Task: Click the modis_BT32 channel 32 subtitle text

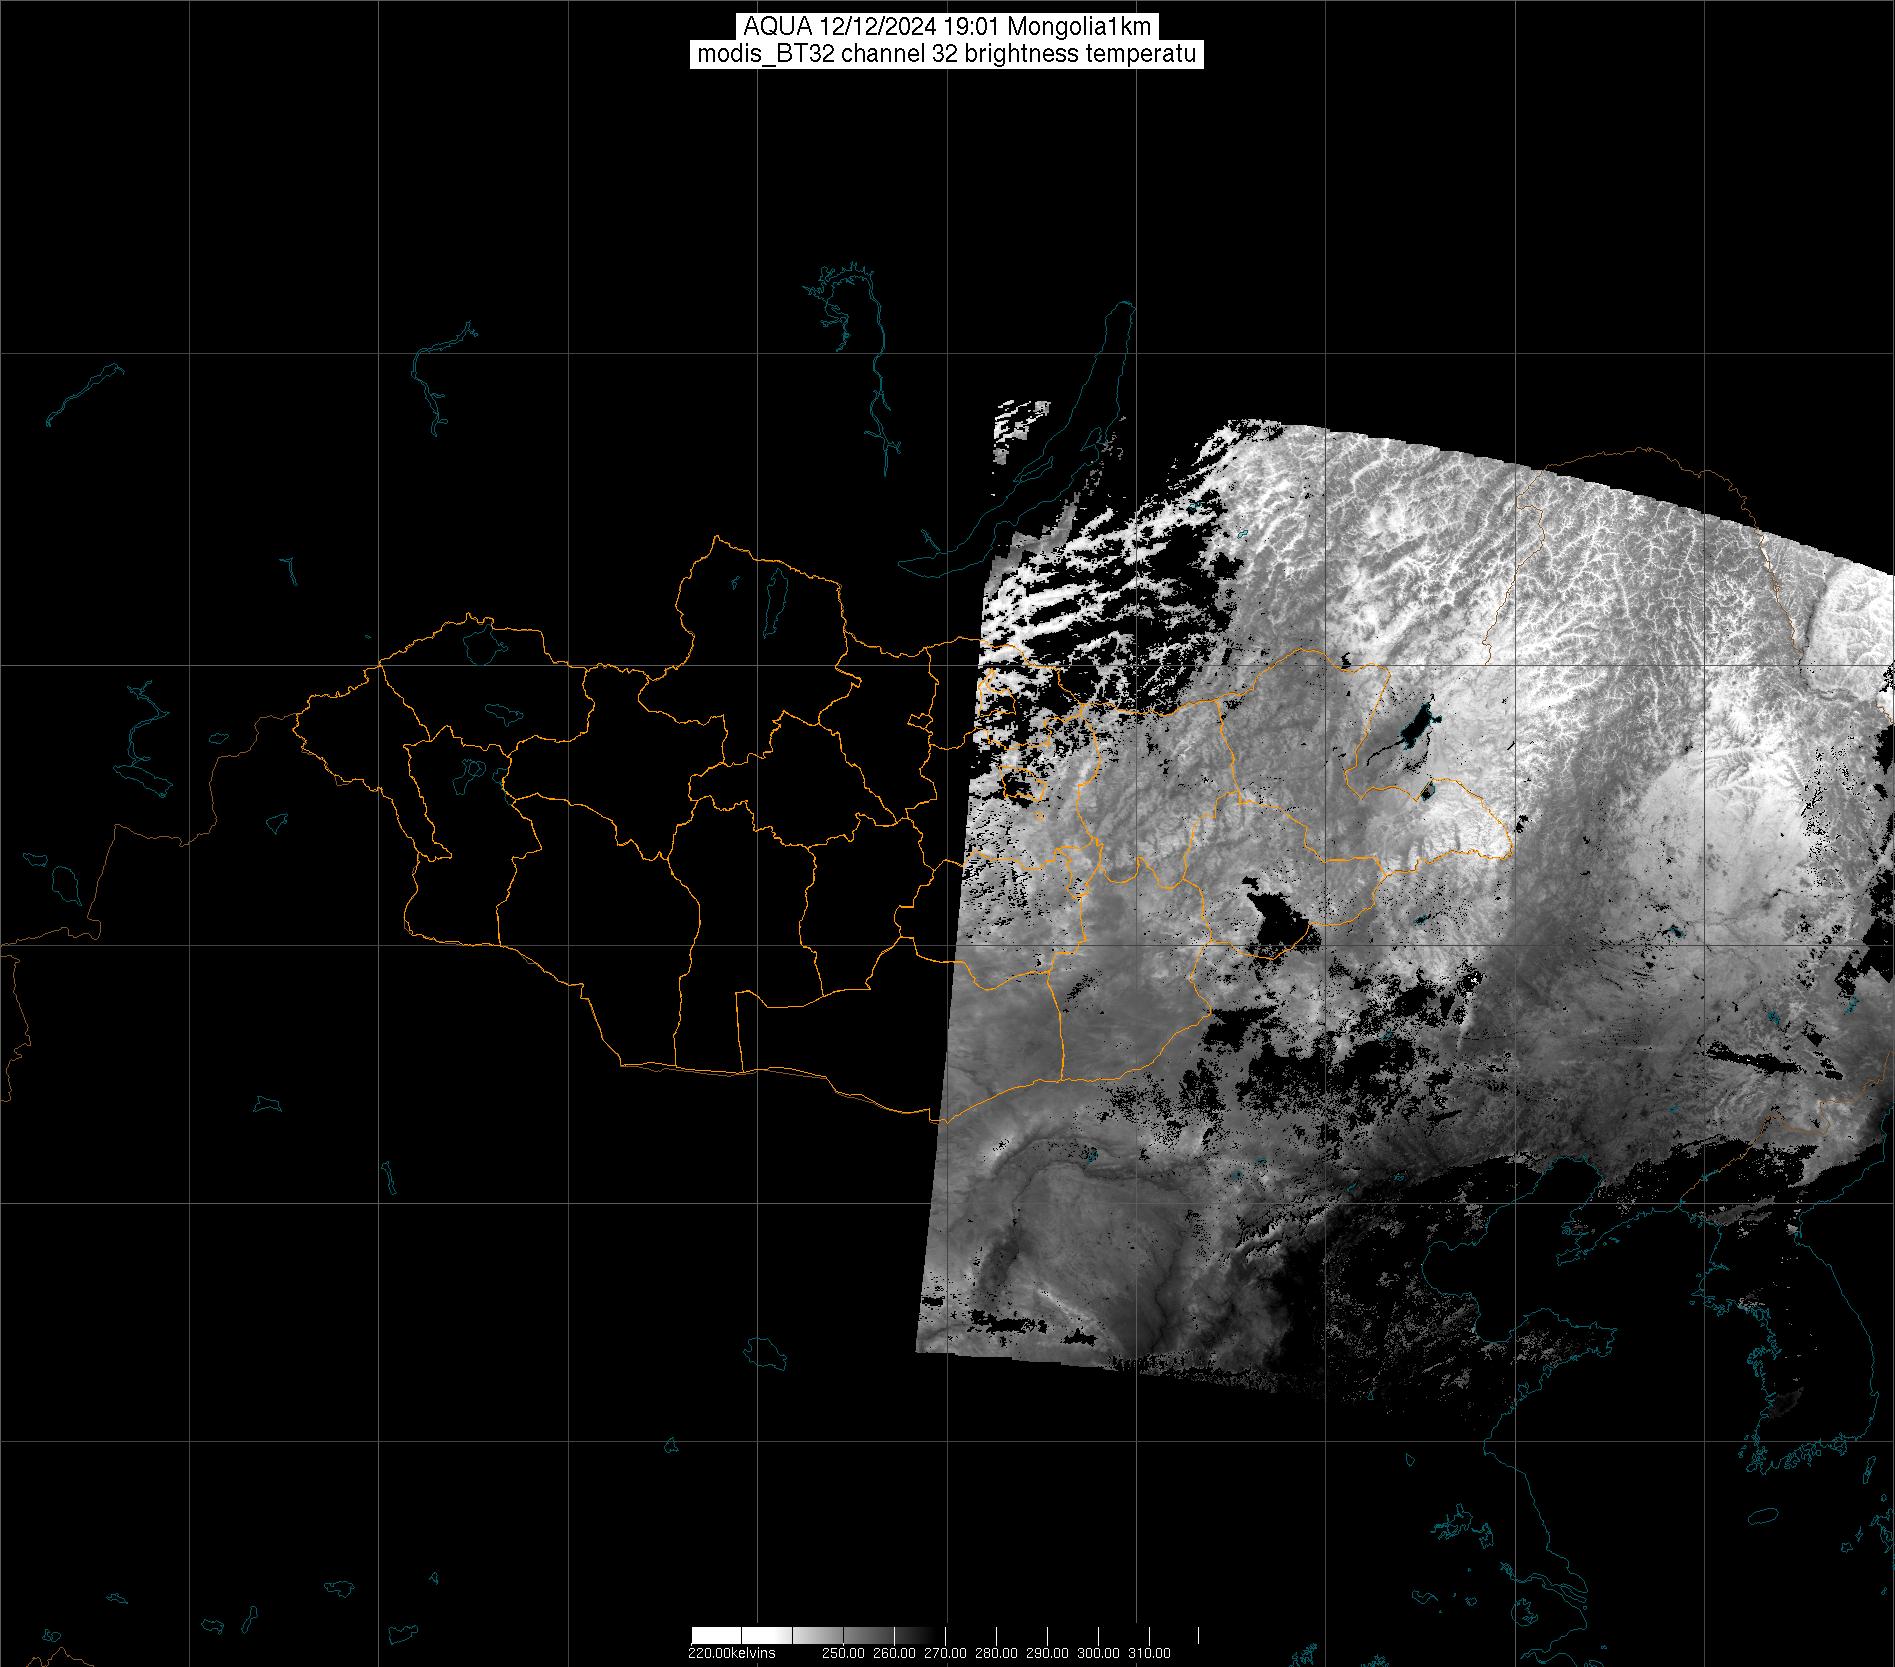Action: coord(946,54)
